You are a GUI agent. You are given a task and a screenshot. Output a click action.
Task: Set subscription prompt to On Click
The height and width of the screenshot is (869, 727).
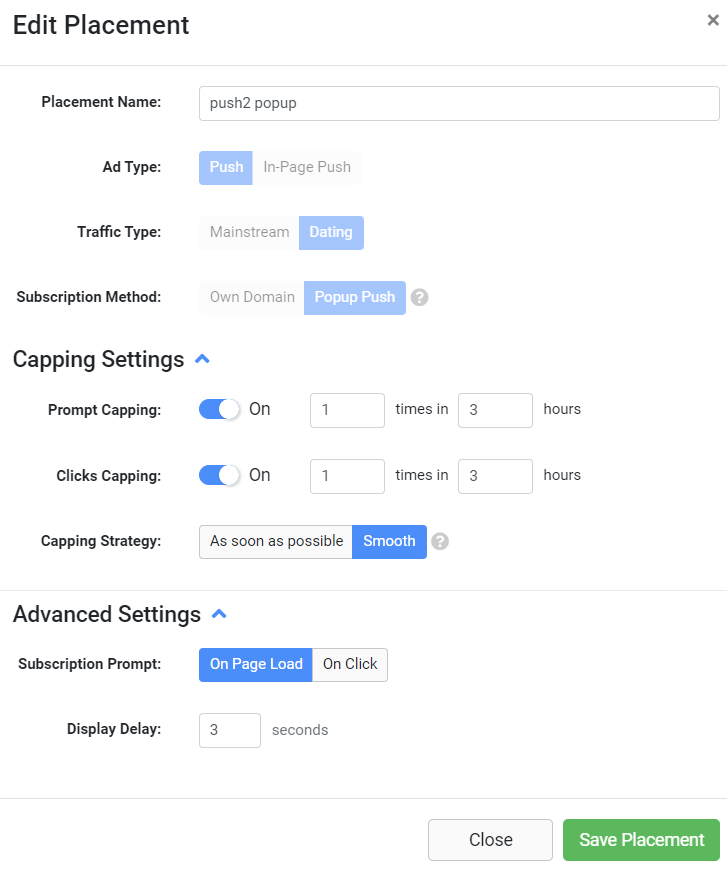point(350,664)
